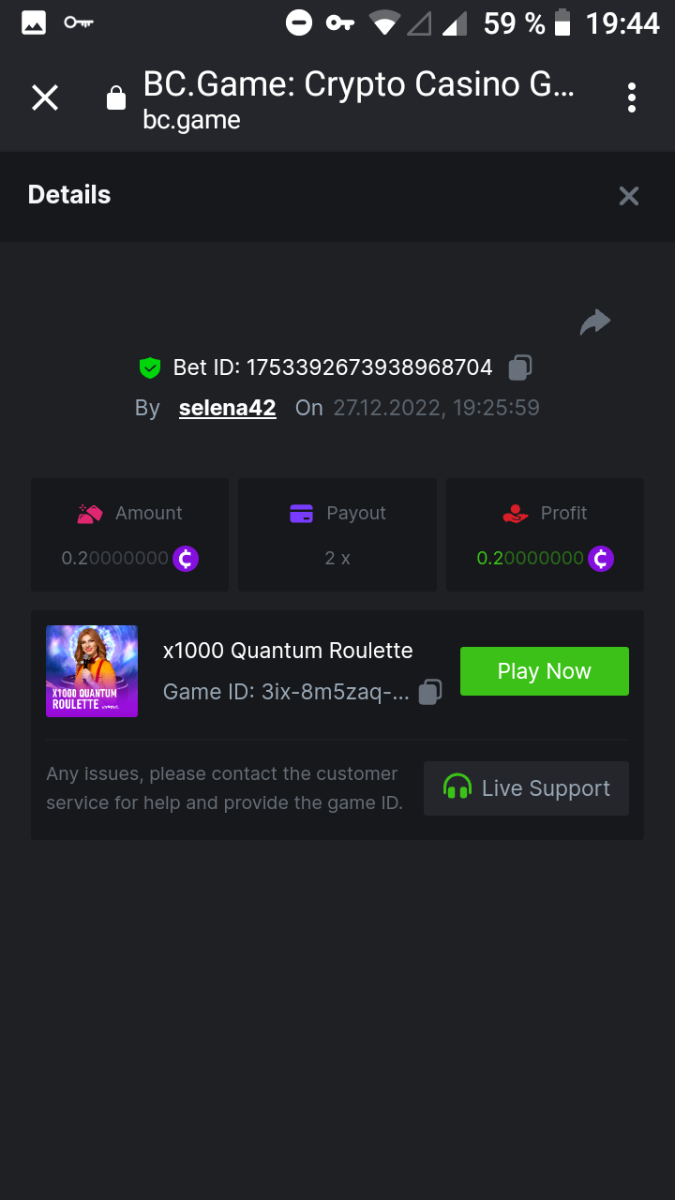The width and height of the screenshot is (675, 1200).
Task: Click the Payout card icon
Action: (x=301, y=513)
